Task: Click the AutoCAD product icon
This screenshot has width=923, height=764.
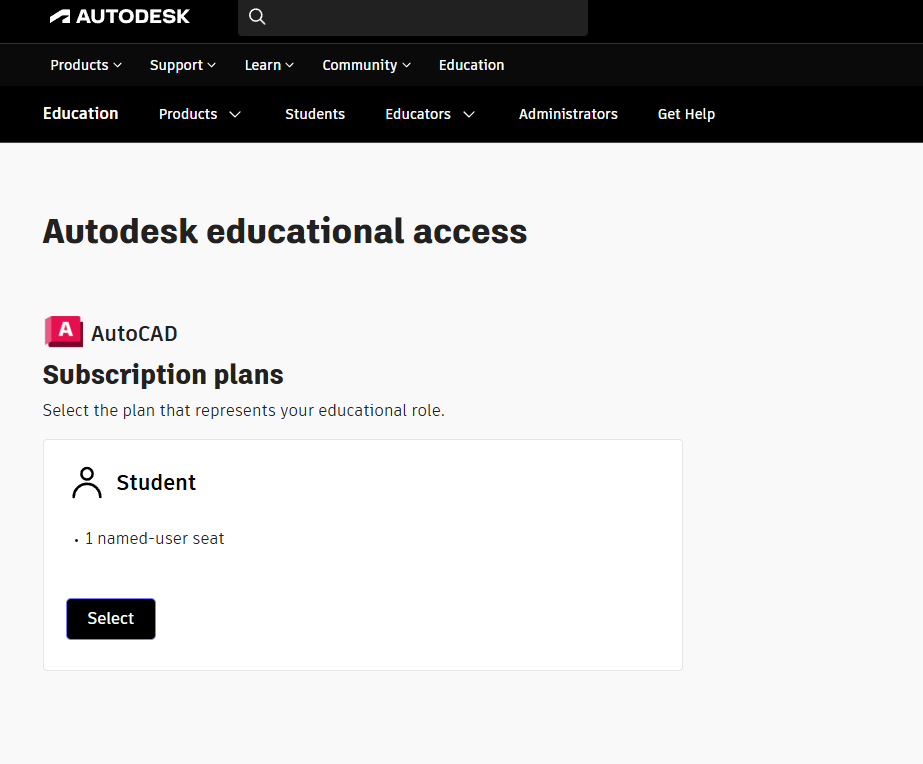Action: [64, 331]
